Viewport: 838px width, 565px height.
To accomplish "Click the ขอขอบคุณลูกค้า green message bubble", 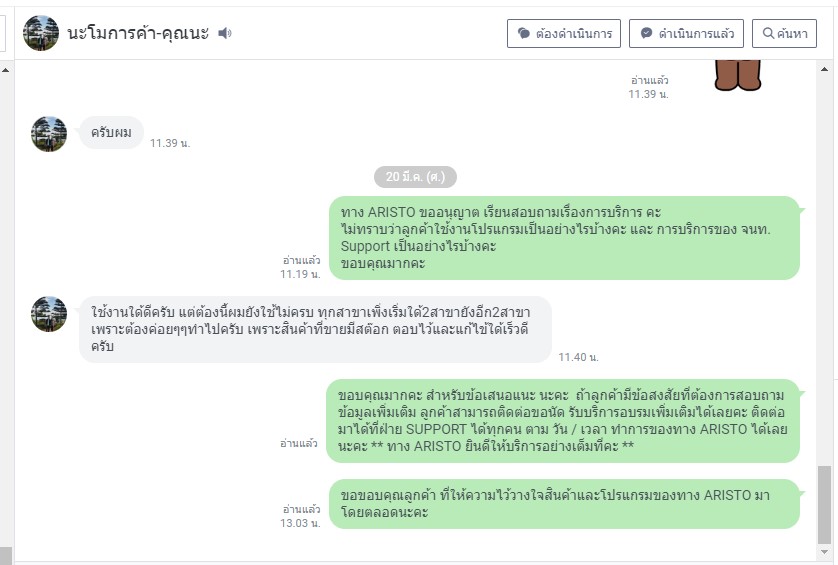I will (x=564, y=504).
